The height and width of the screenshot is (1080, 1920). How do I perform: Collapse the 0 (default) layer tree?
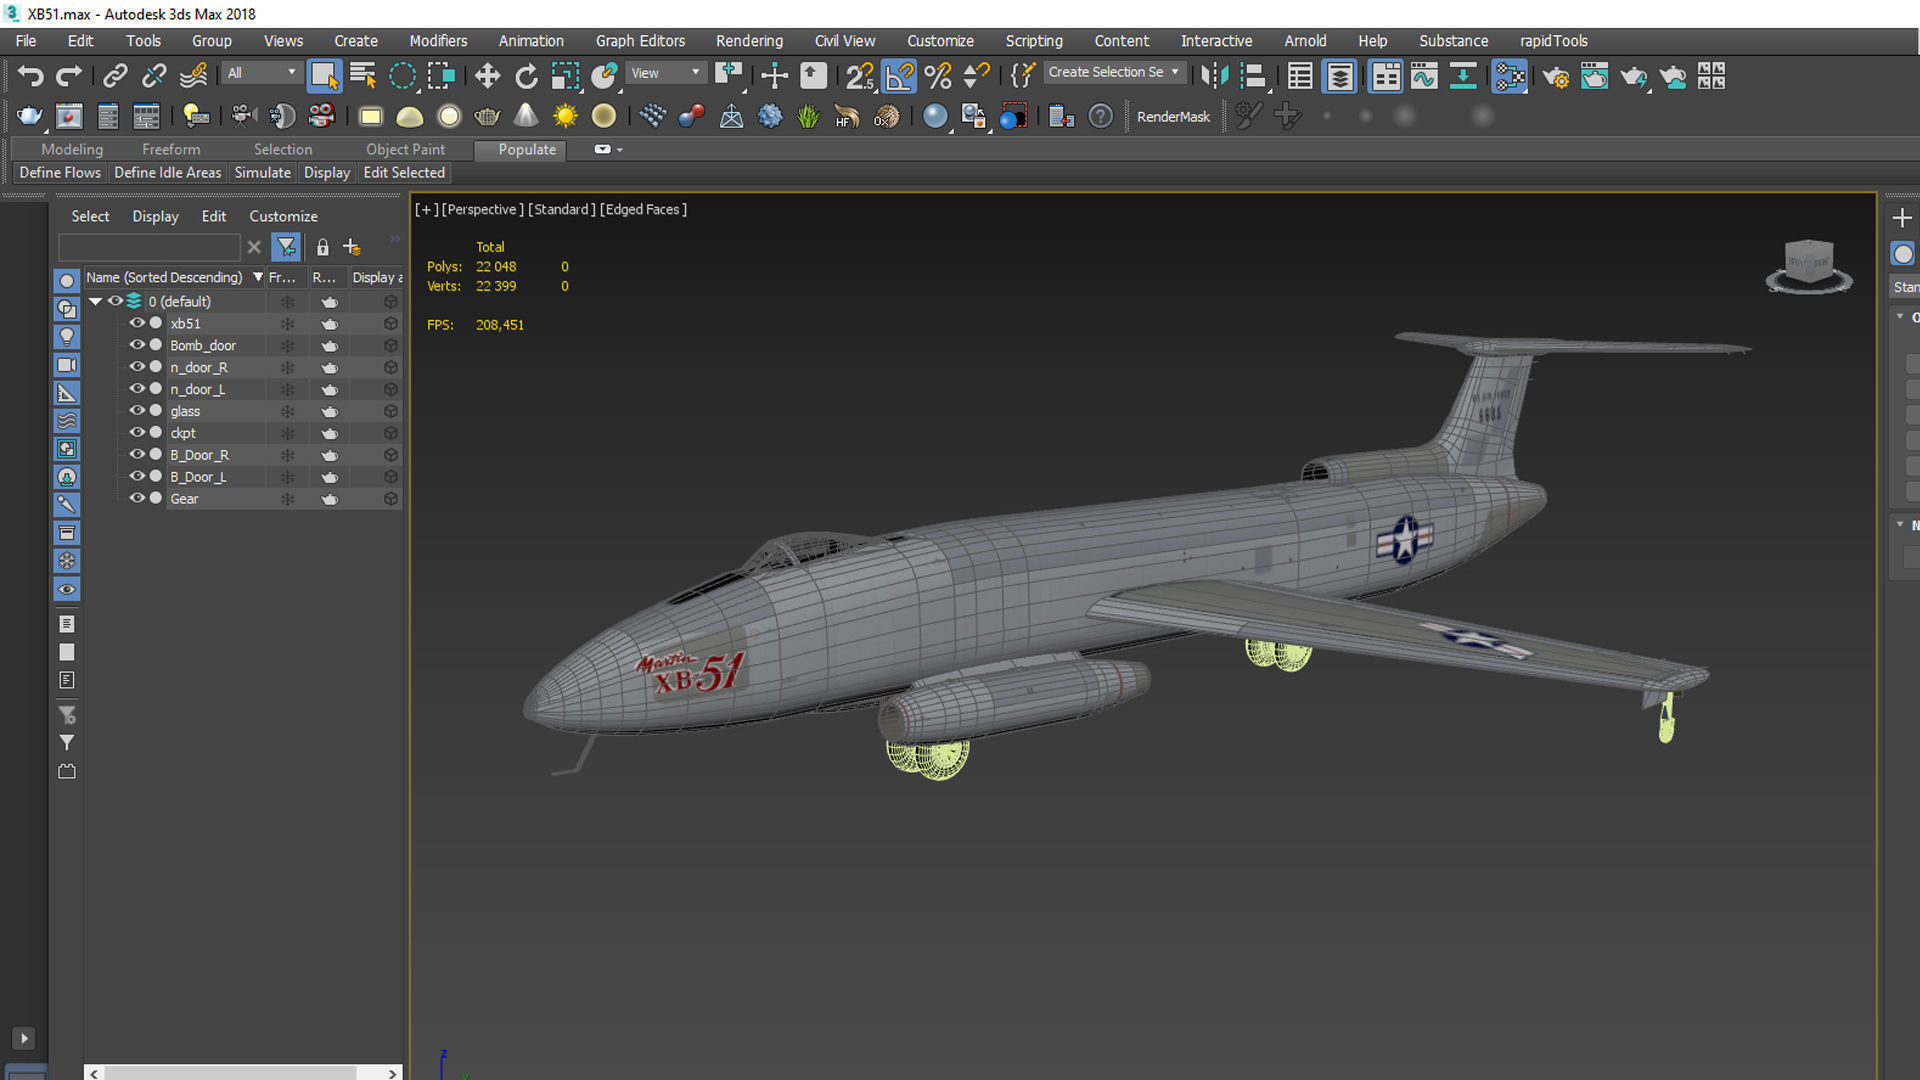point(95,301)
